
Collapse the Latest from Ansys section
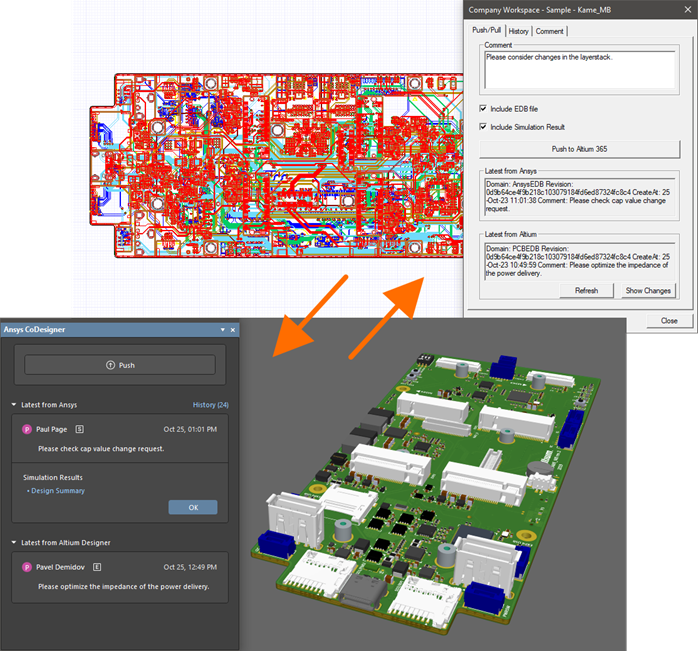coord(14,405)
